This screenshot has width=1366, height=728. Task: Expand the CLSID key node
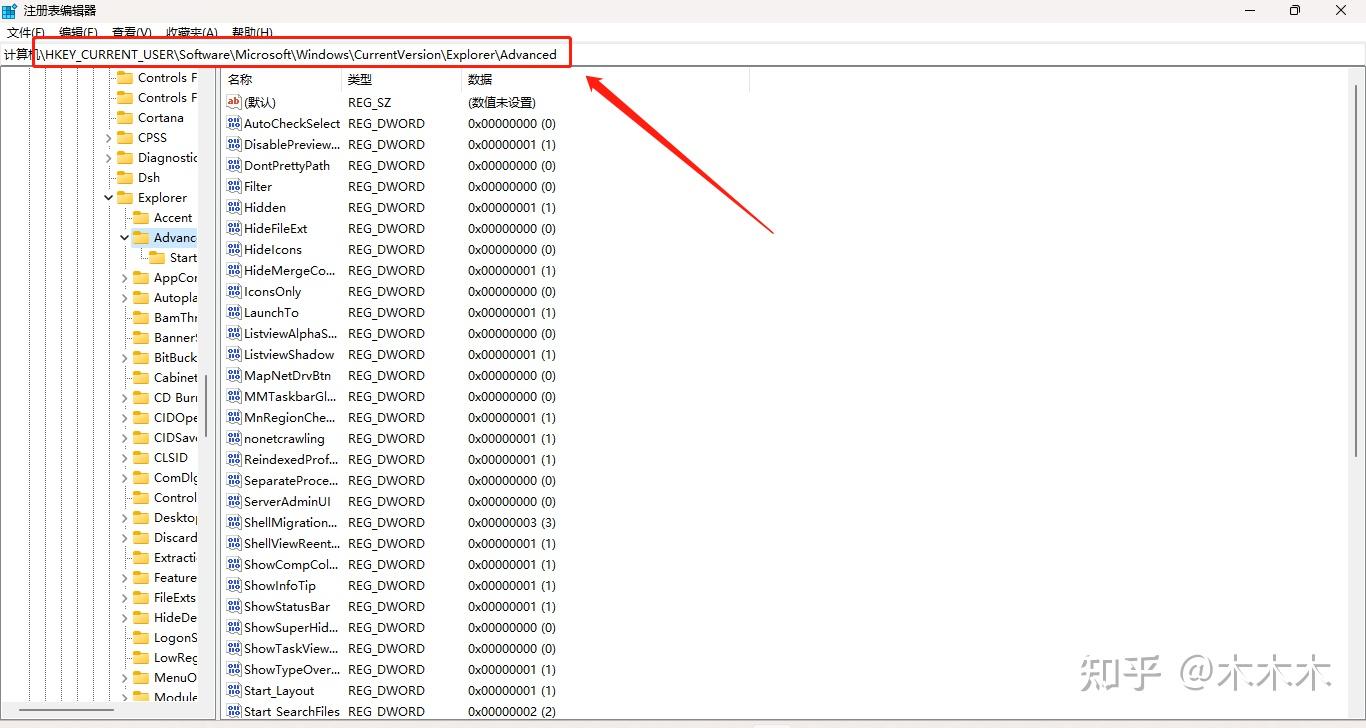click(x=125, y=458)
